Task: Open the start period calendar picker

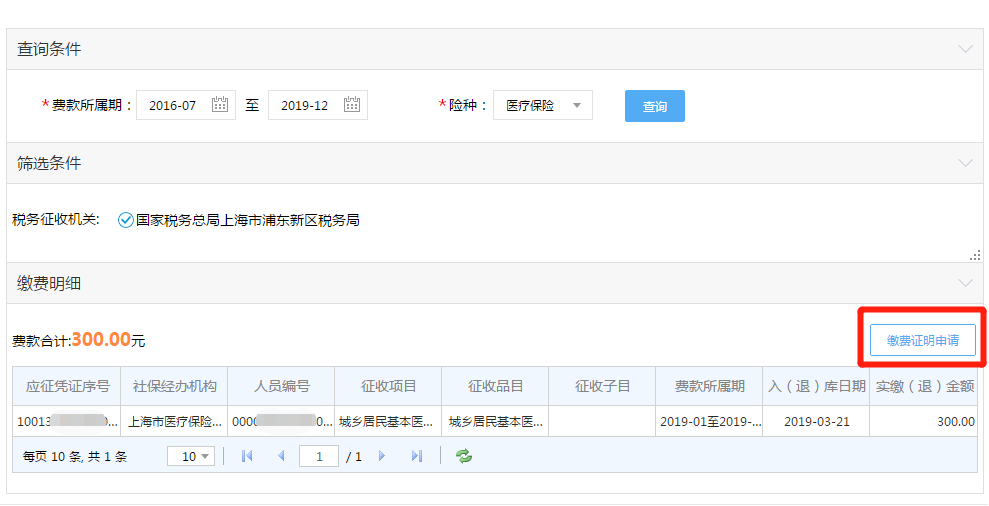Action: (x=220, y=105)
